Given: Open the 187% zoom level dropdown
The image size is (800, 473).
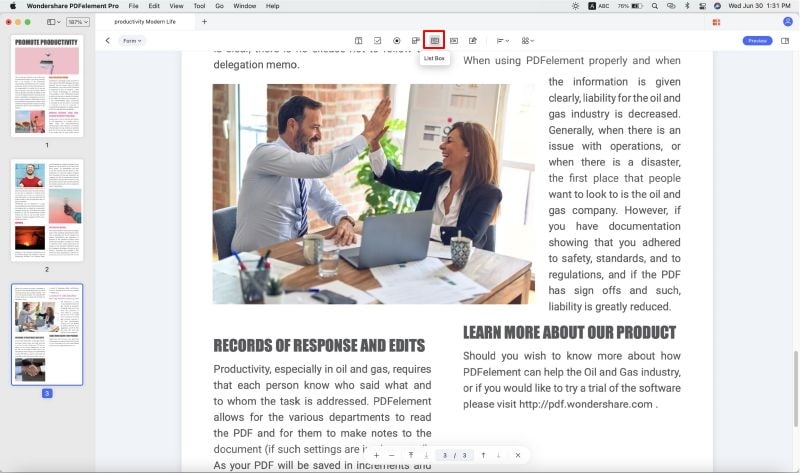Looking at the screenshot, I should (x=78, y=22).
